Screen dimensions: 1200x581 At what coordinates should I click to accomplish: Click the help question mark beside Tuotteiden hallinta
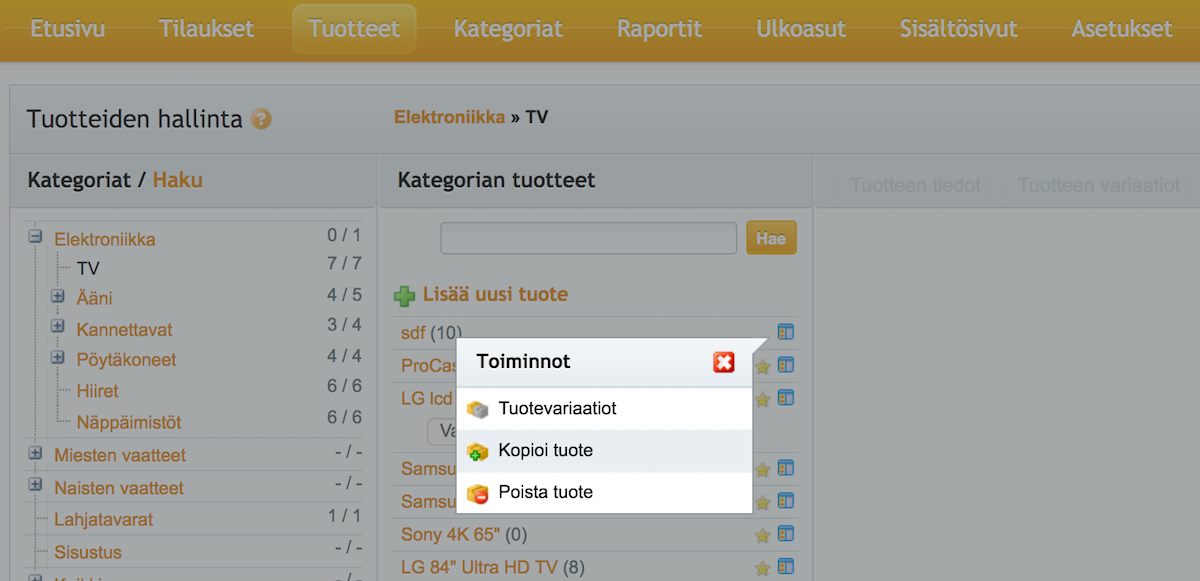[261, 119]
